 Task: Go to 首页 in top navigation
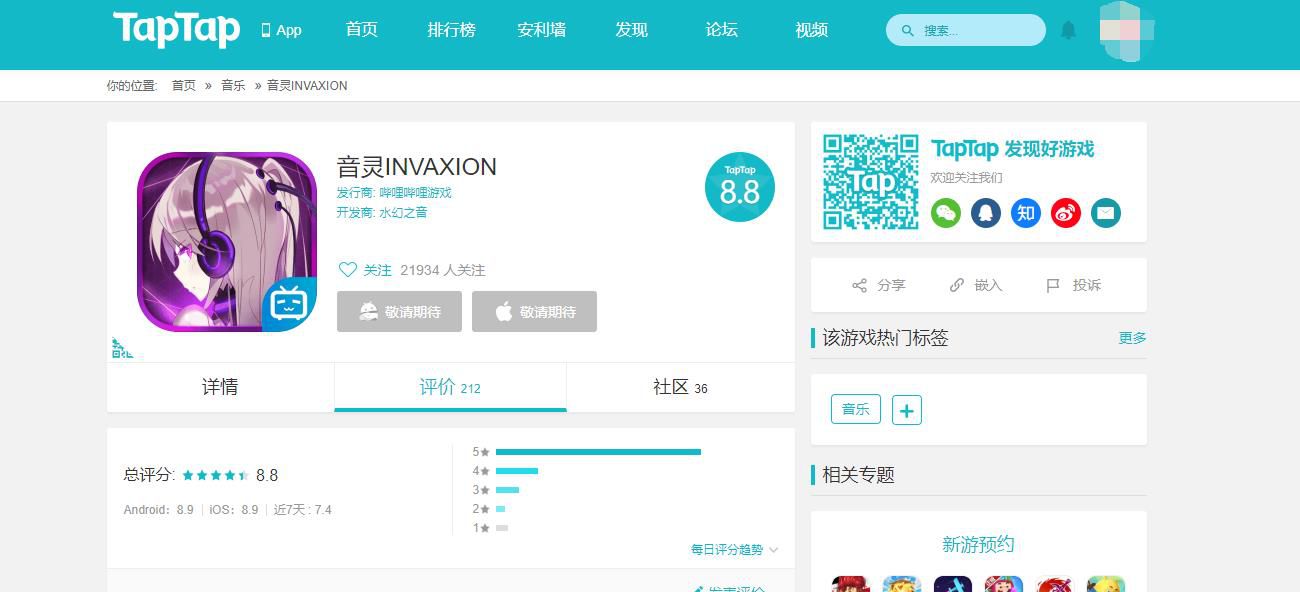click(362, 30)
